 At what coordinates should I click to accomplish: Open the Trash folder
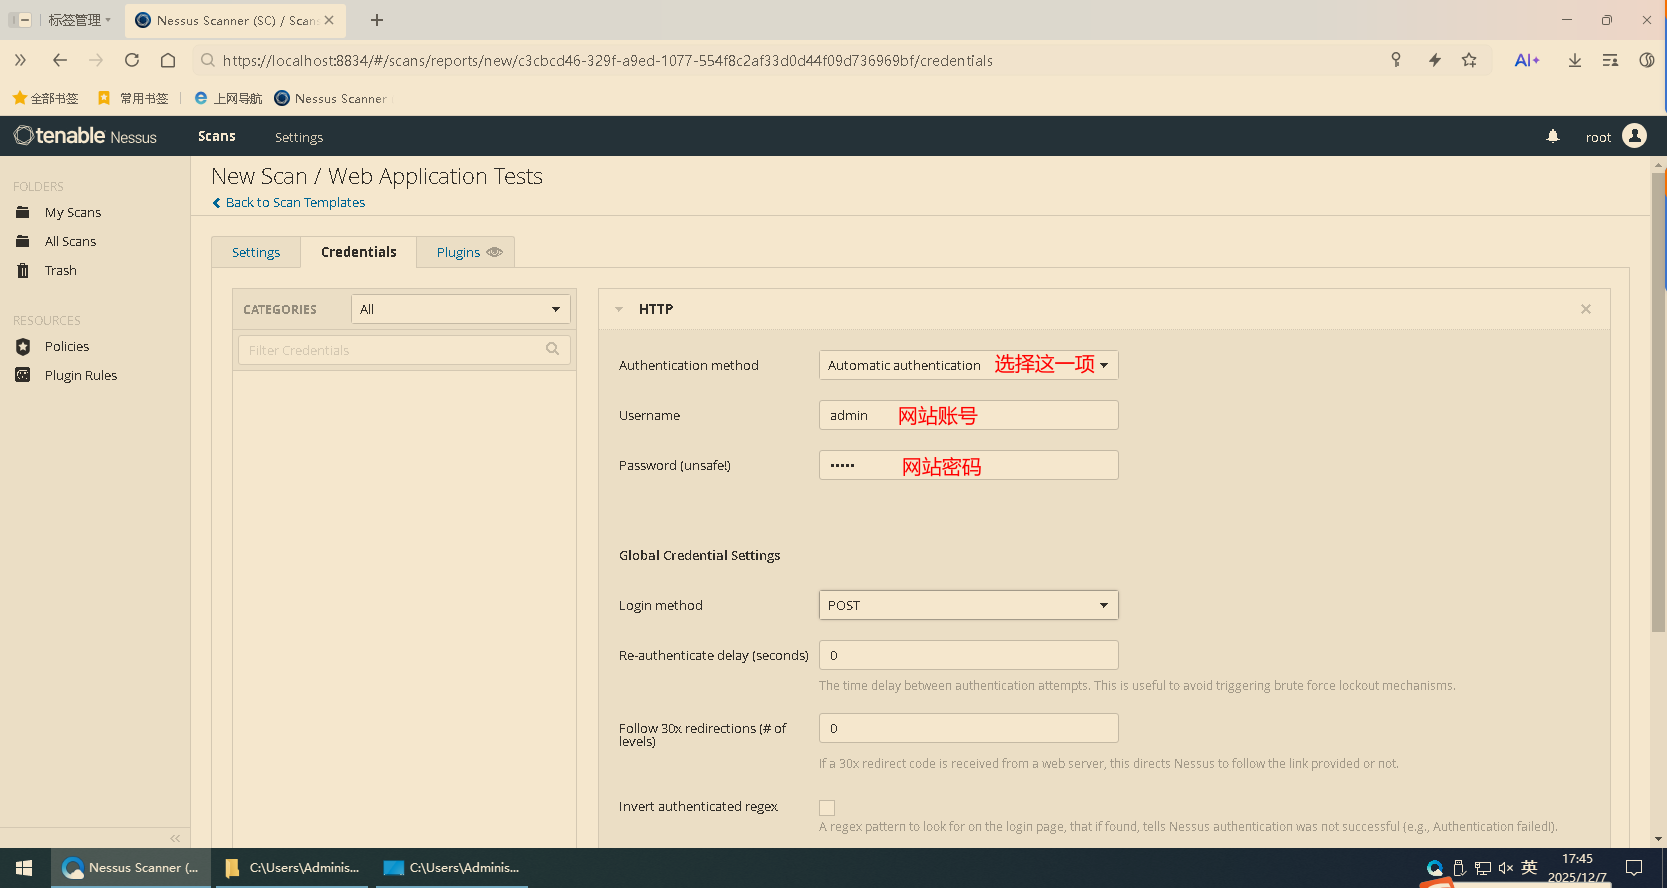tap(60, 270)
